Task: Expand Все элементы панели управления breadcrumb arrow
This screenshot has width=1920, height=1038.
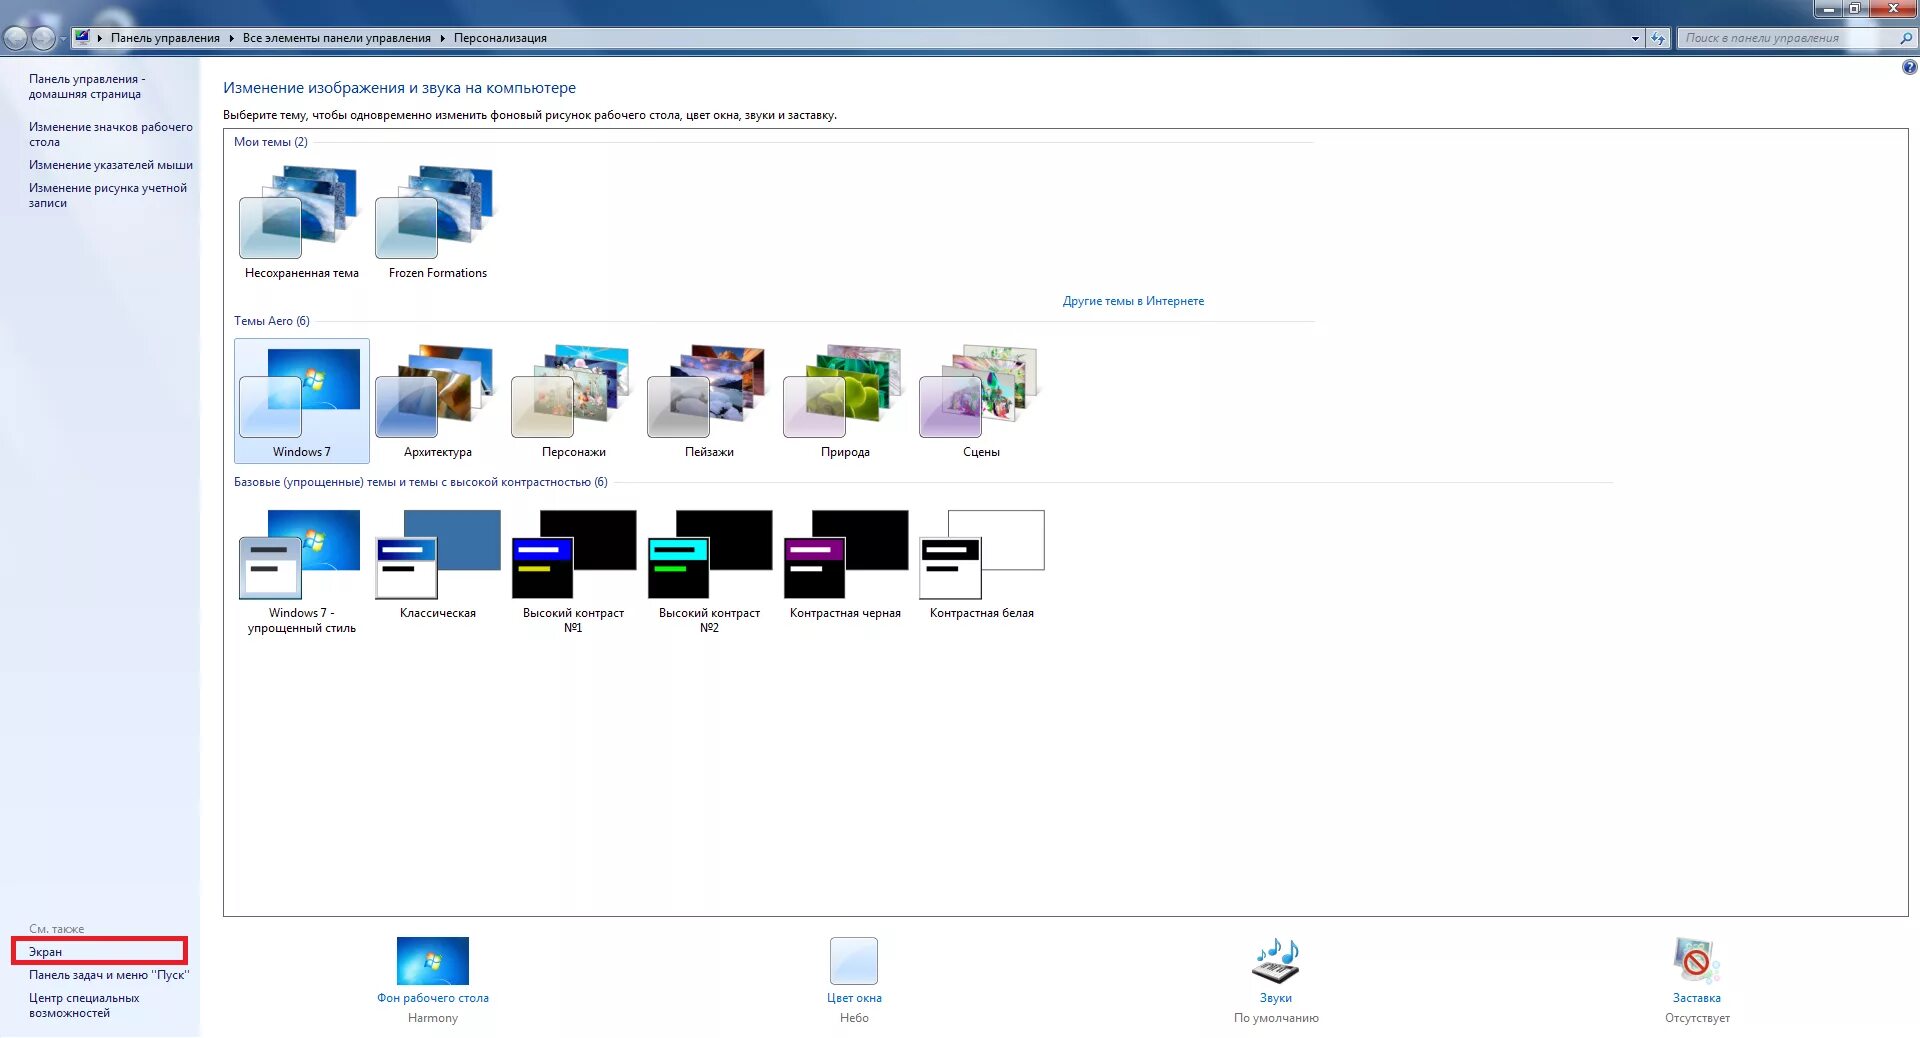Action: [442, 38]
